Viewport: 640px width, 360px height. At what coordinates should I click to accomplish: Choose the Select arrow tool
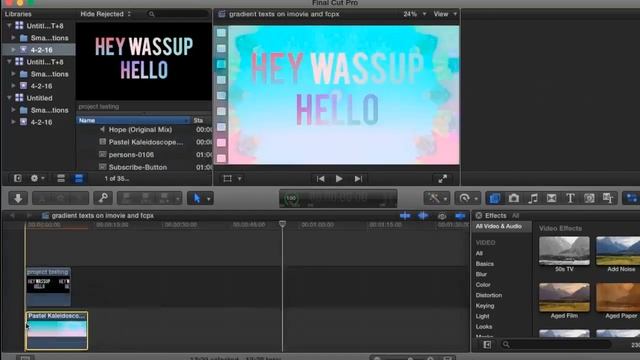[x=197, y=198]
